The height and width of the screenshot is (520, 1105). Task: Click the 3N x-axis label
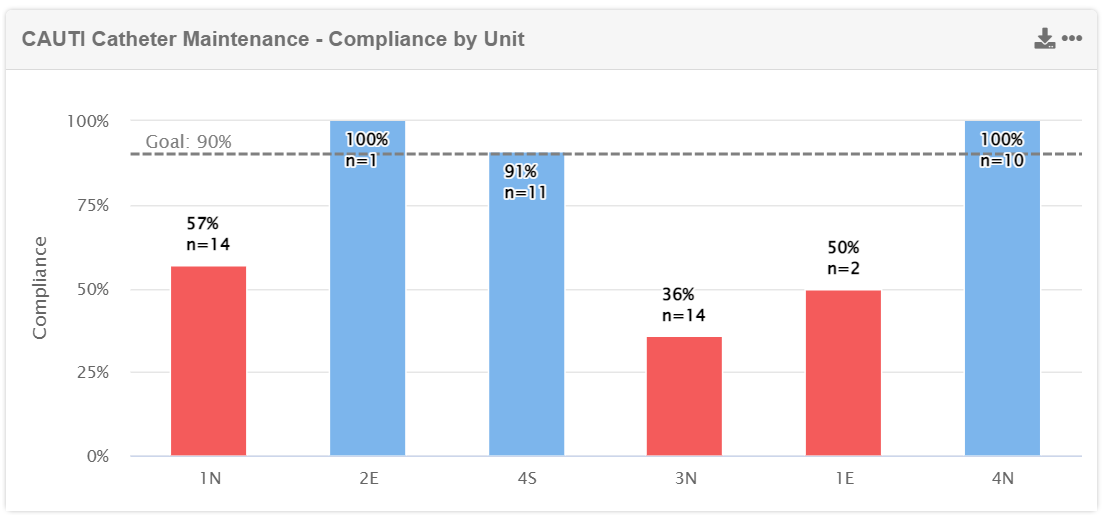tap(685, 479)
